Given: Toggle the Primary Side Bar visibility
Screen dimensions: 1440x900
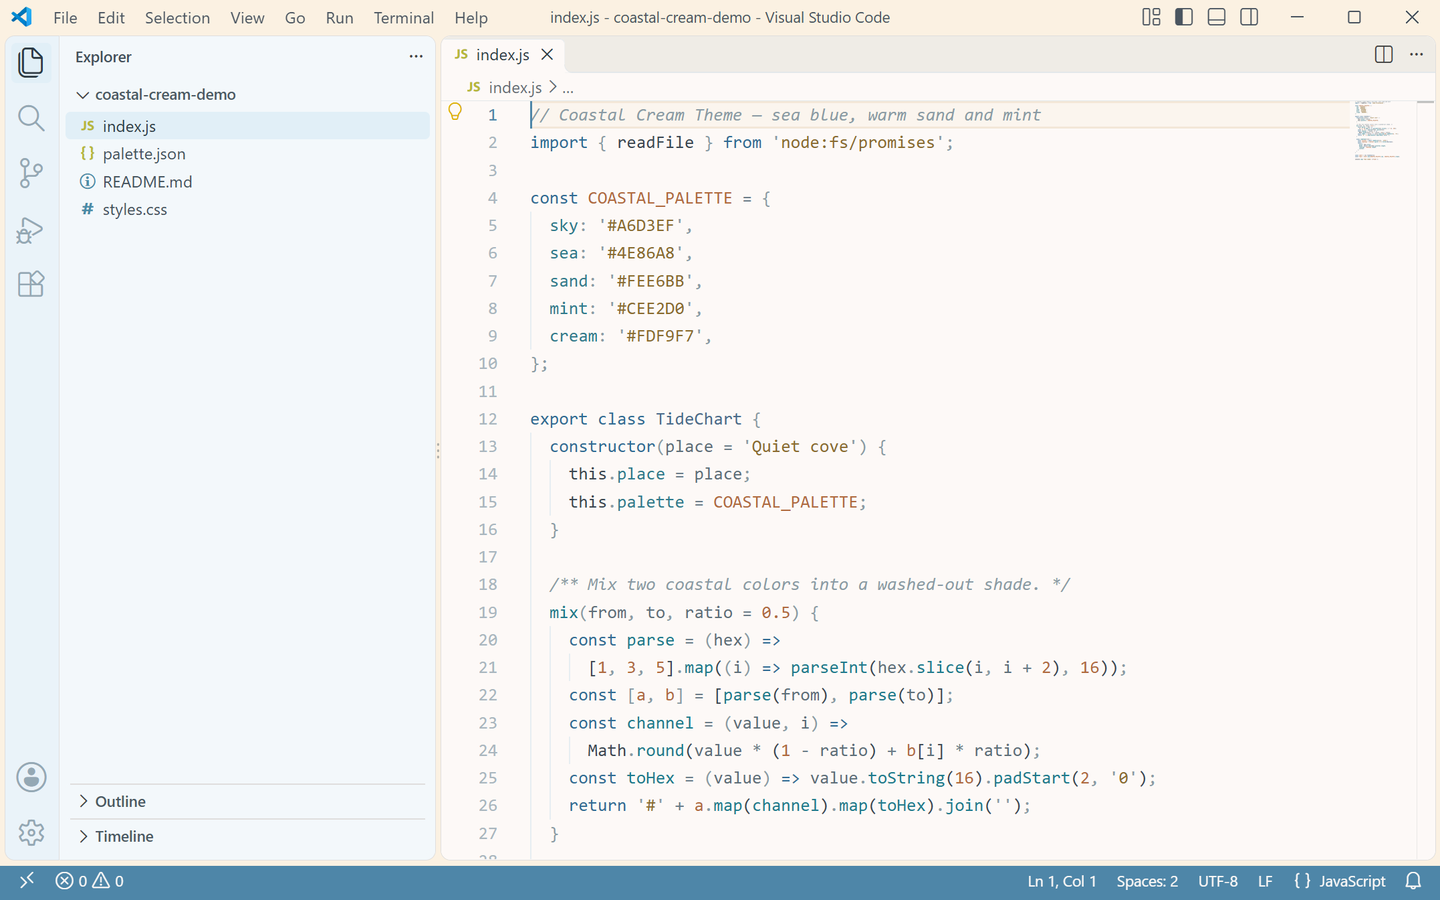Looking at the screenshot, I should 1184,17.
